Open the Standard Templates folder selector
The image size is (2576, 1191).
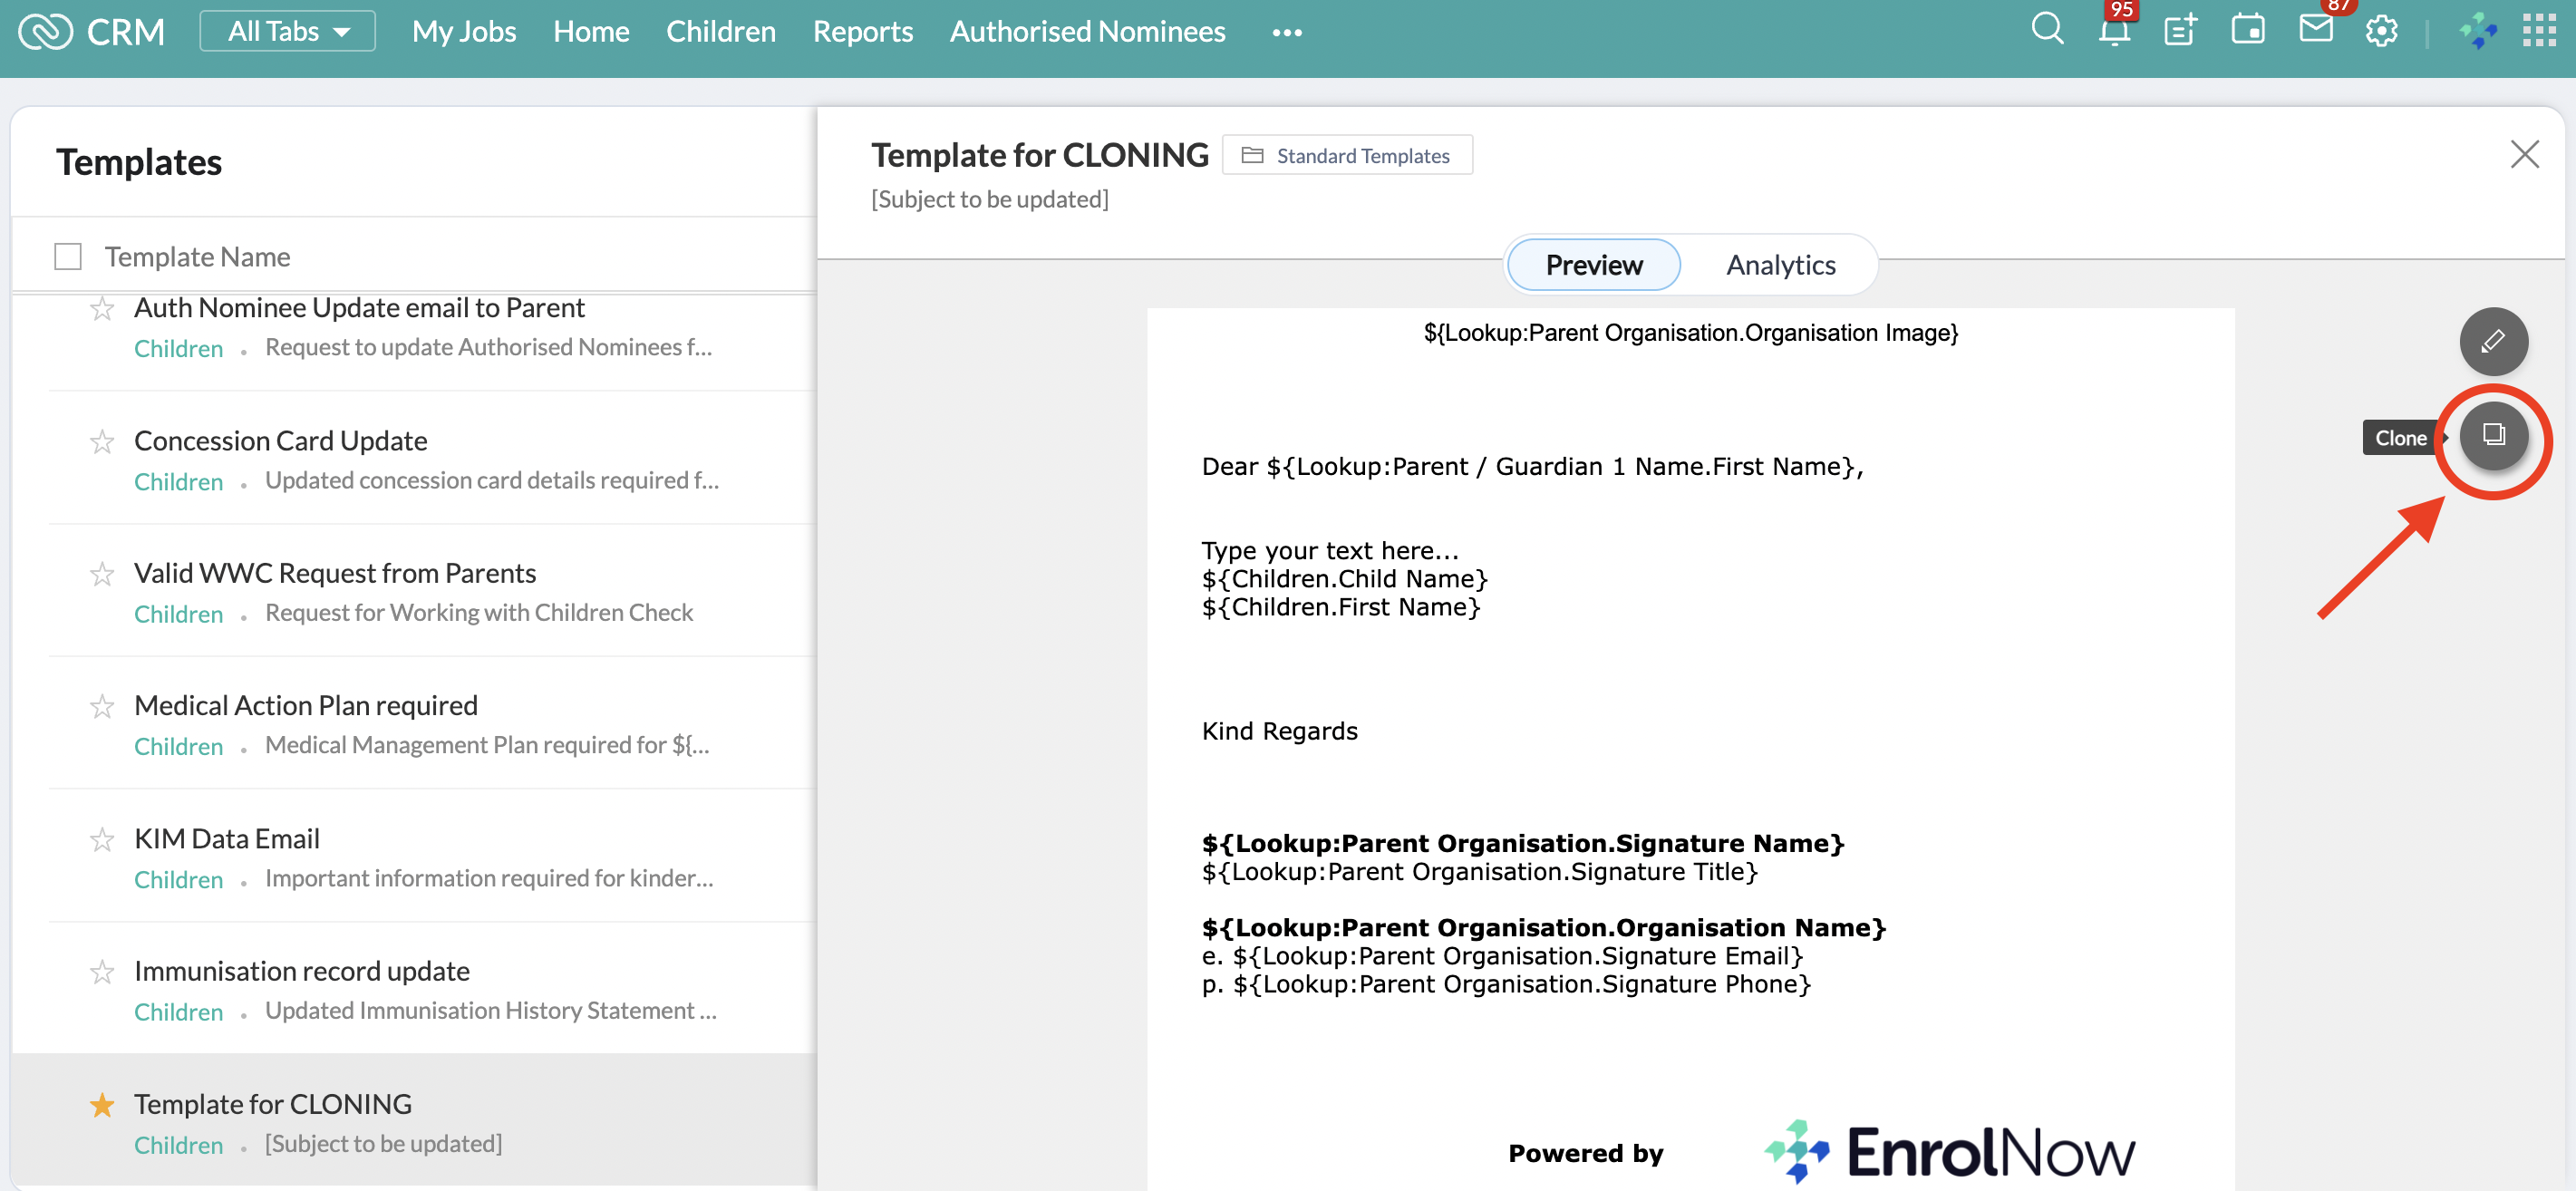tap(1346, 156)
